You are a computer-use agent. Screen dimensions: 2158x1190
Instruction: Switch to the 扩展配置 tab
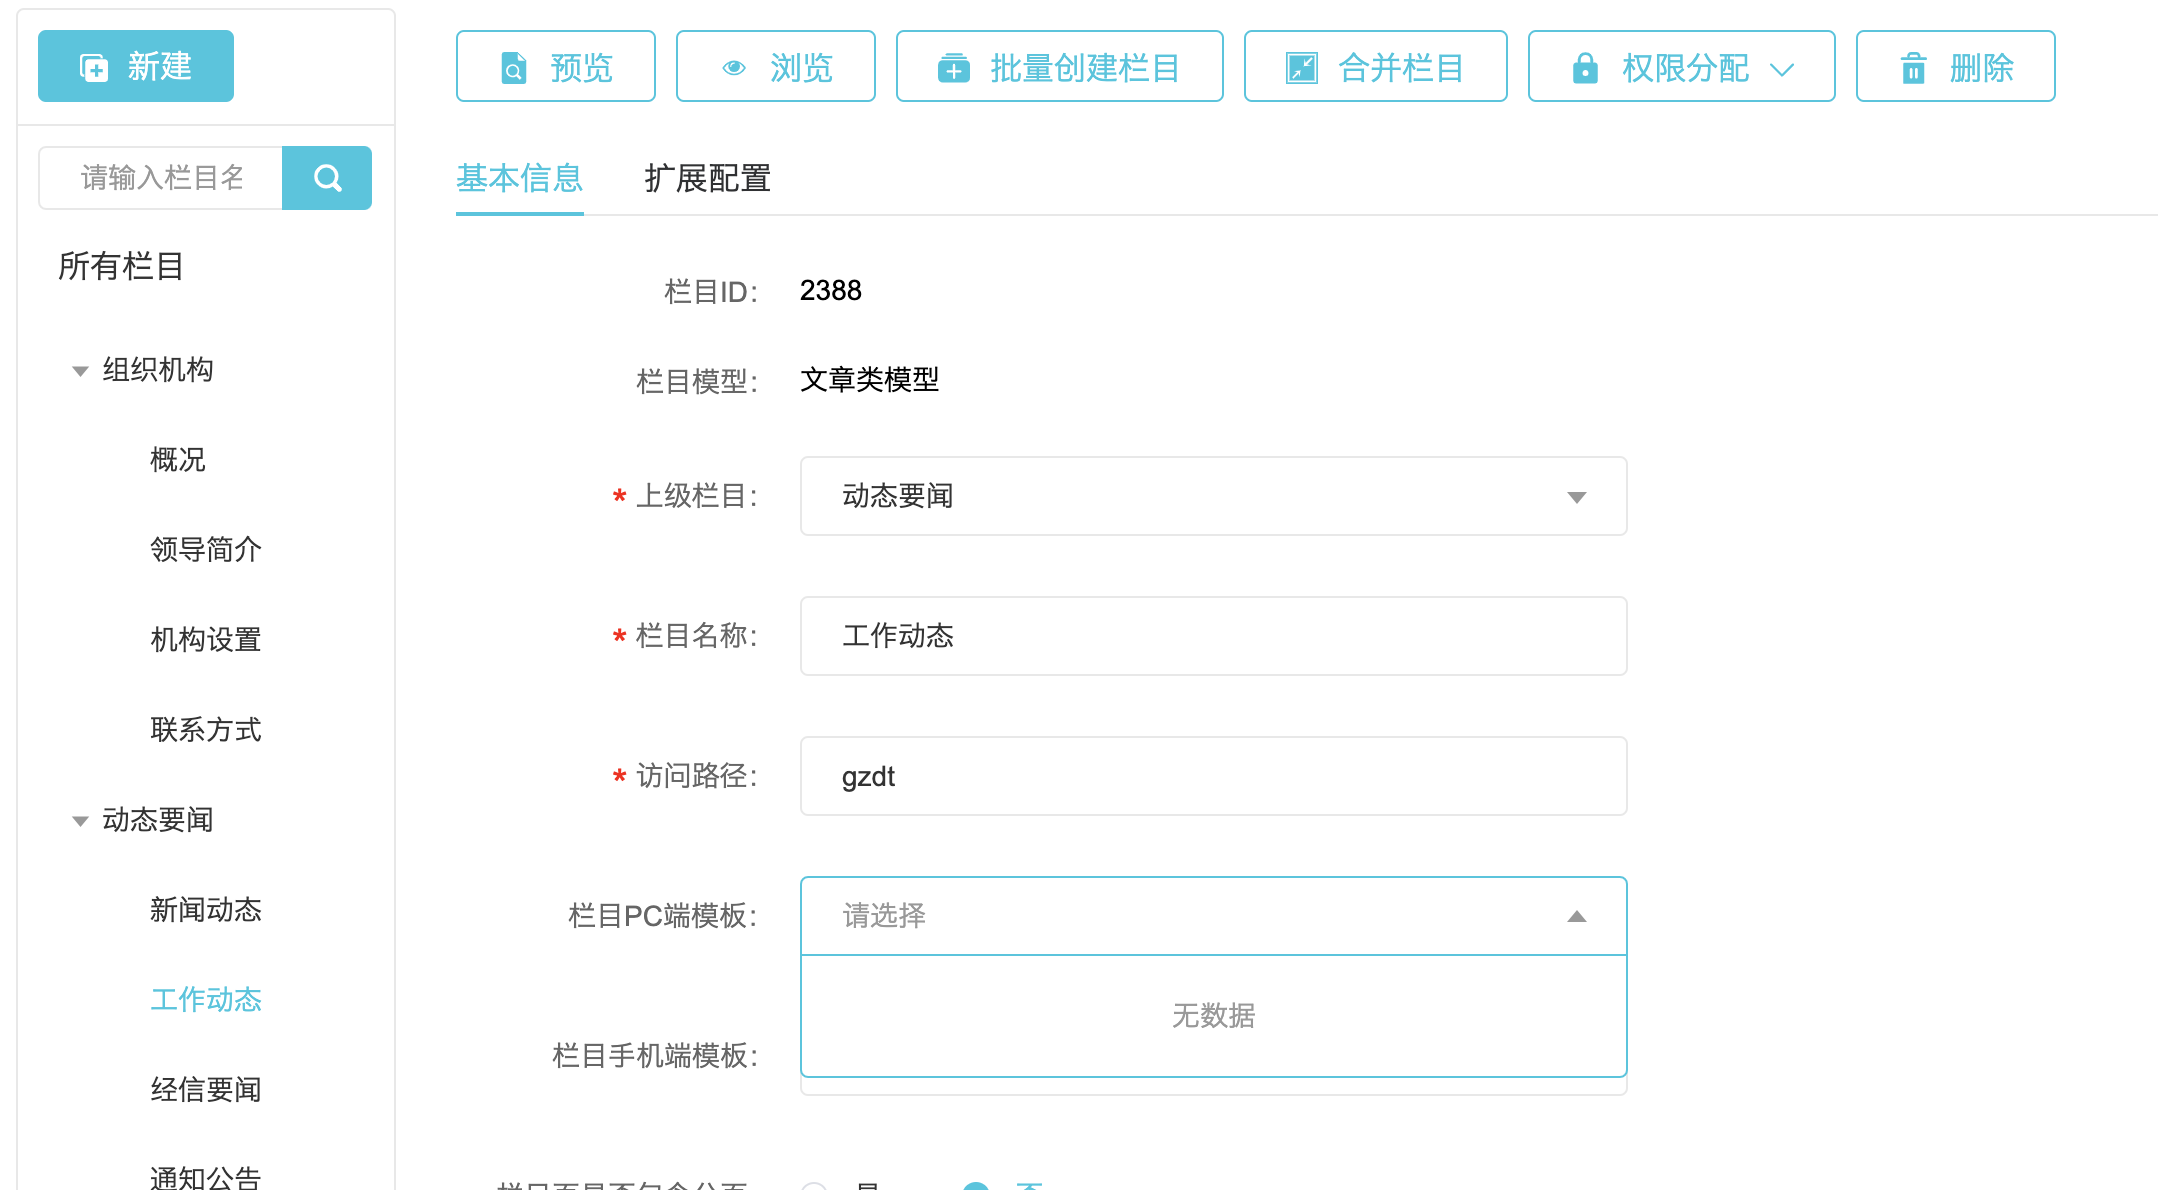pos(707,179)
